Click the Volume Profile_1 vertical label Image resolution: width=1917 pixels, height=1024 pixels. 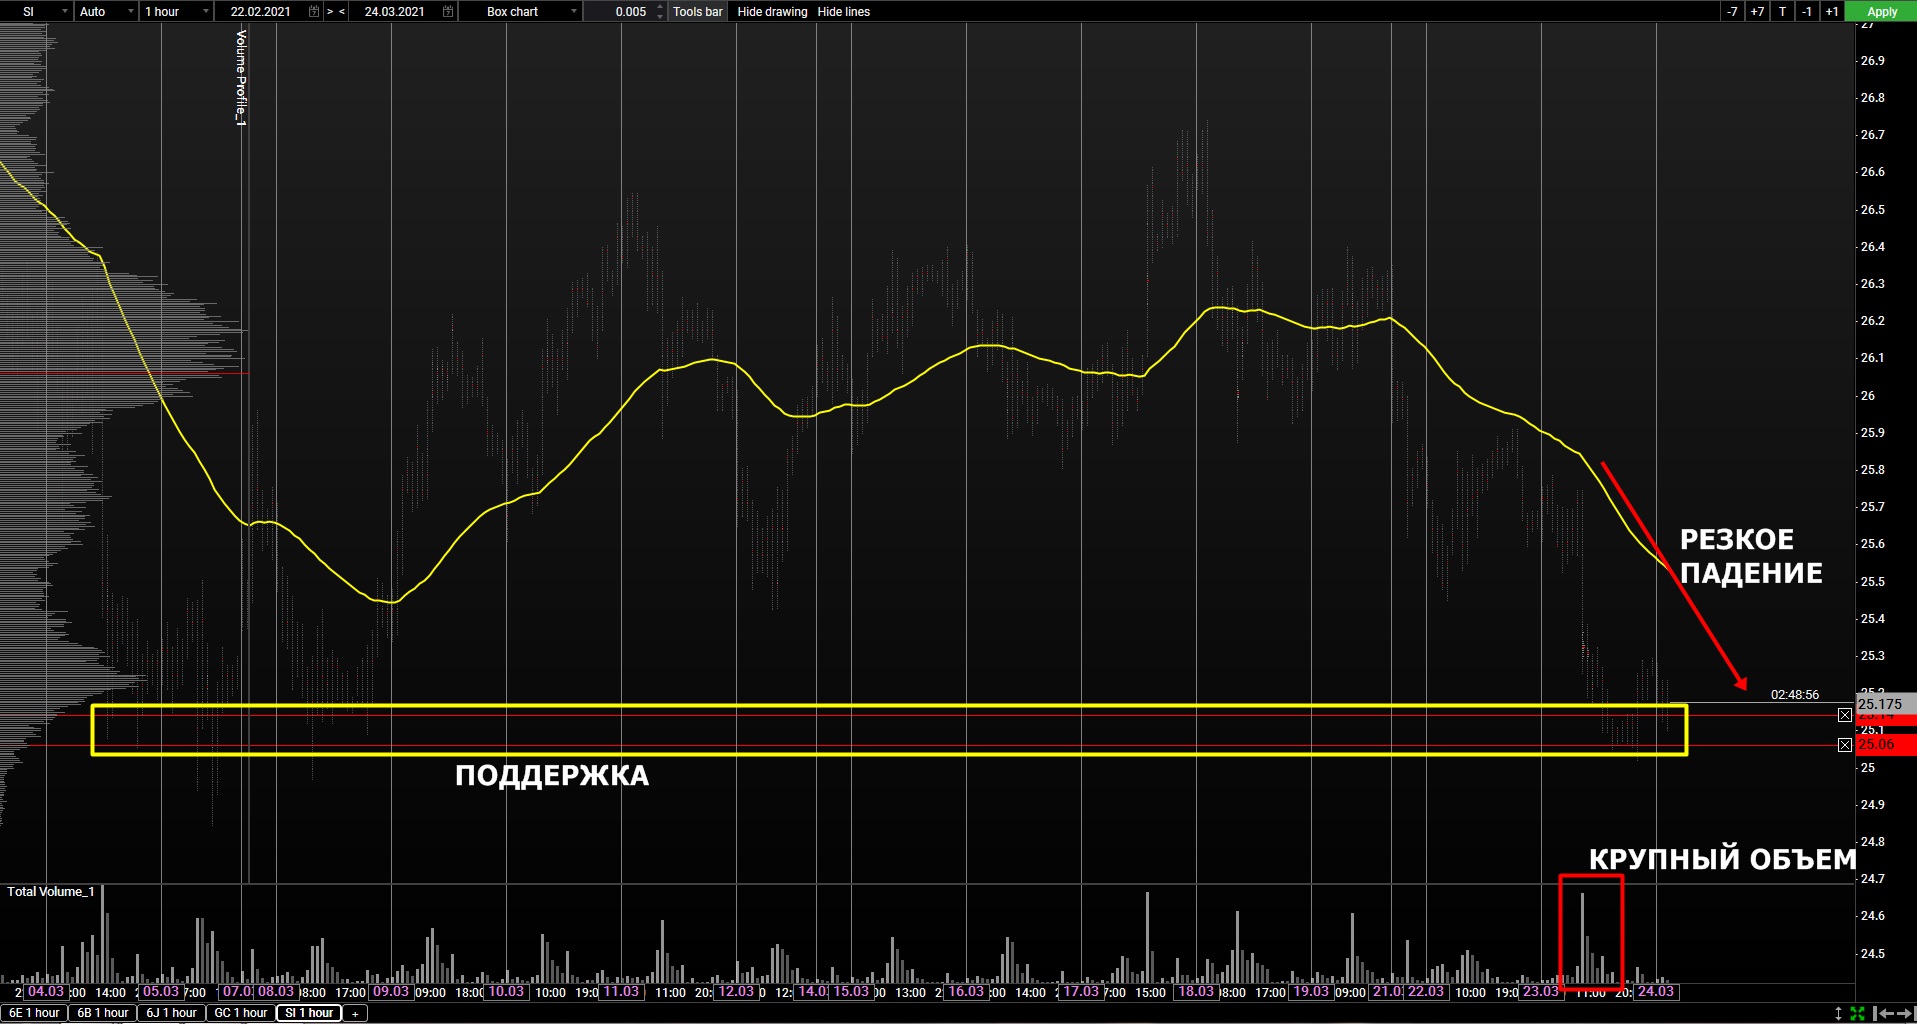pyautogui.click(x=241, y=78)
